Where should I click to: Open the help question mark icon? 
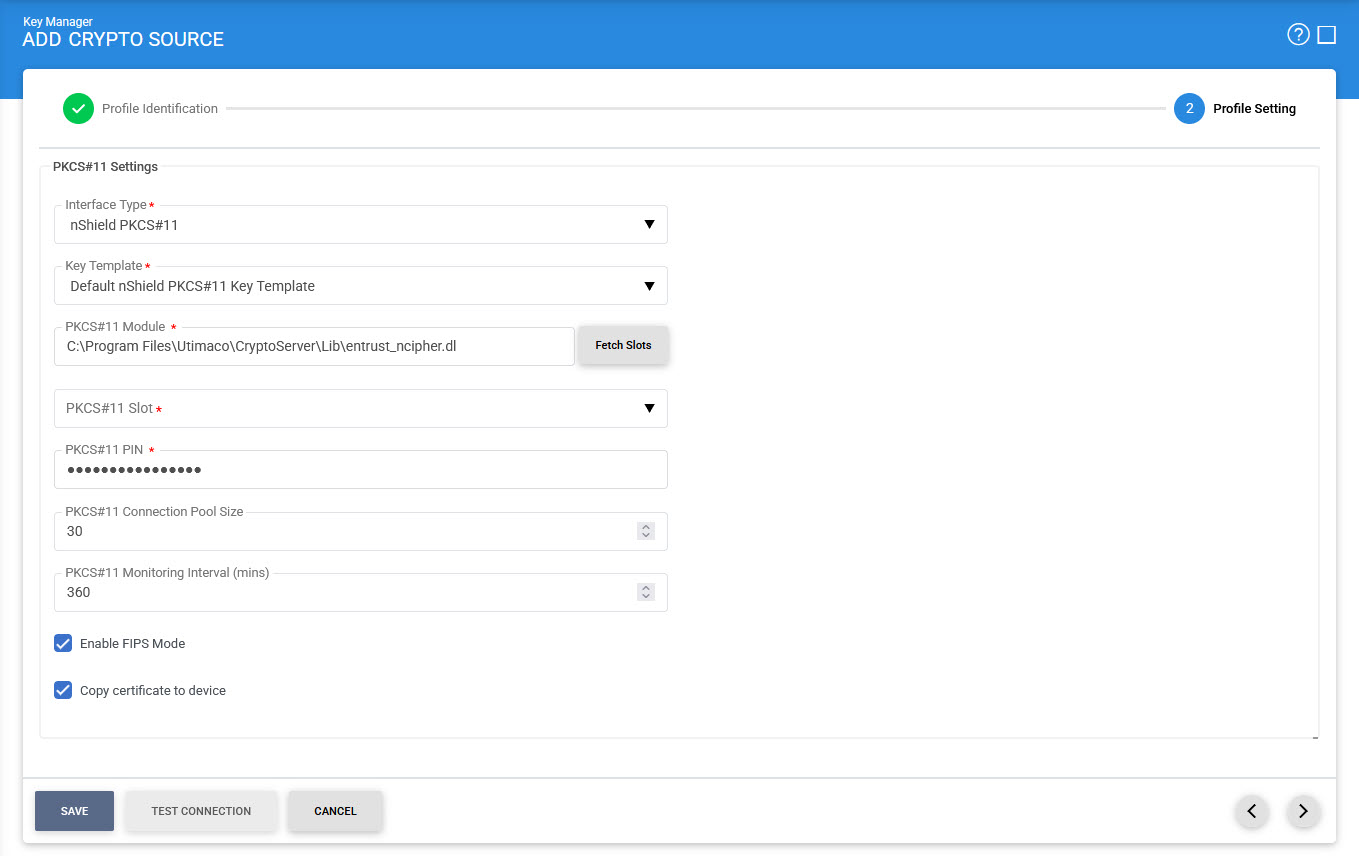pos(1298,35)
